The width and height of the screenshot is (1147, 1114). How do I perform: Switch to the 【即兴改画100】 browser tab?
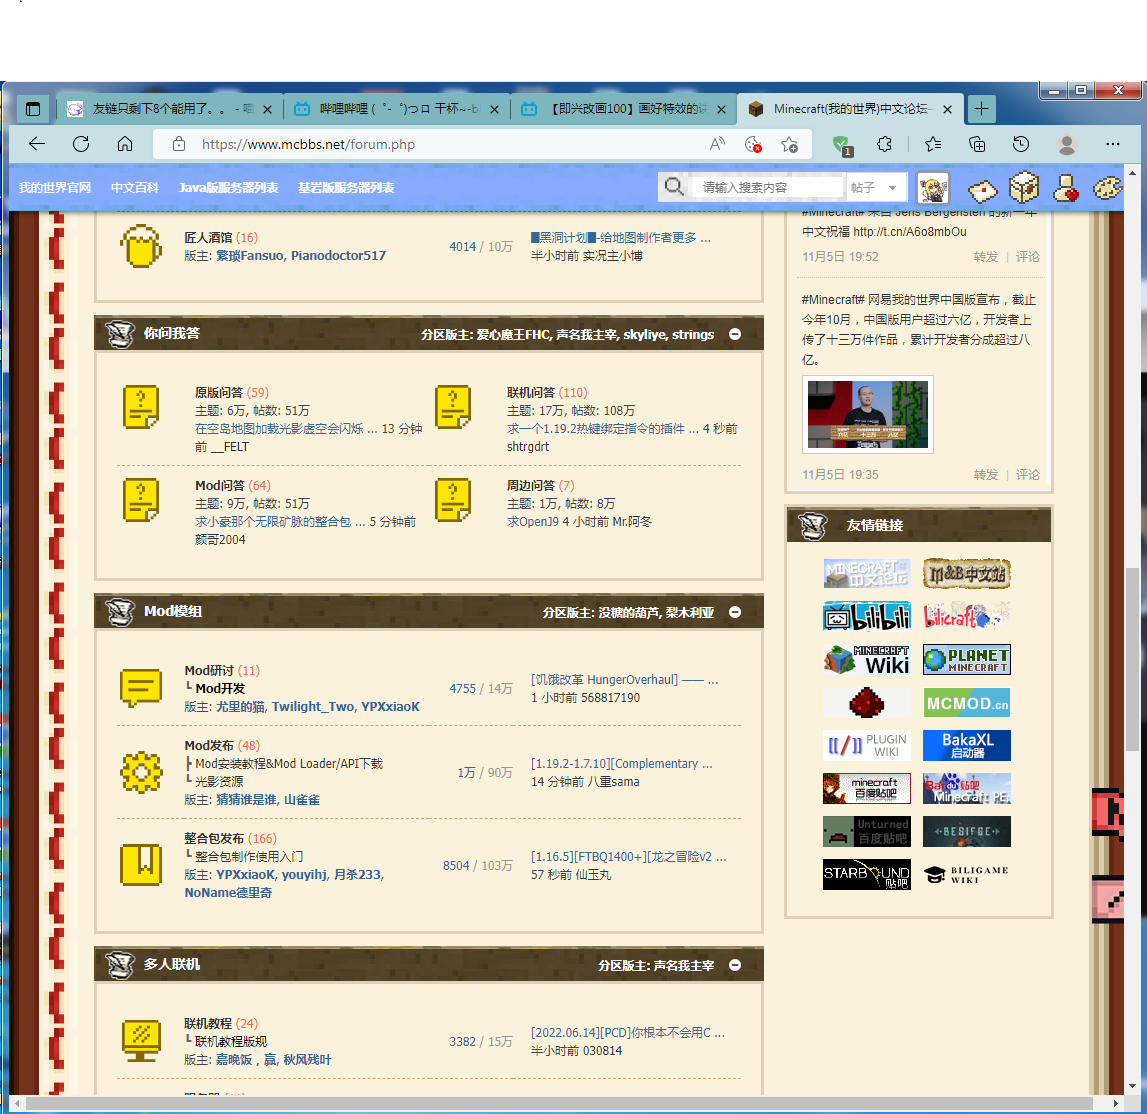tap(623, 109)
